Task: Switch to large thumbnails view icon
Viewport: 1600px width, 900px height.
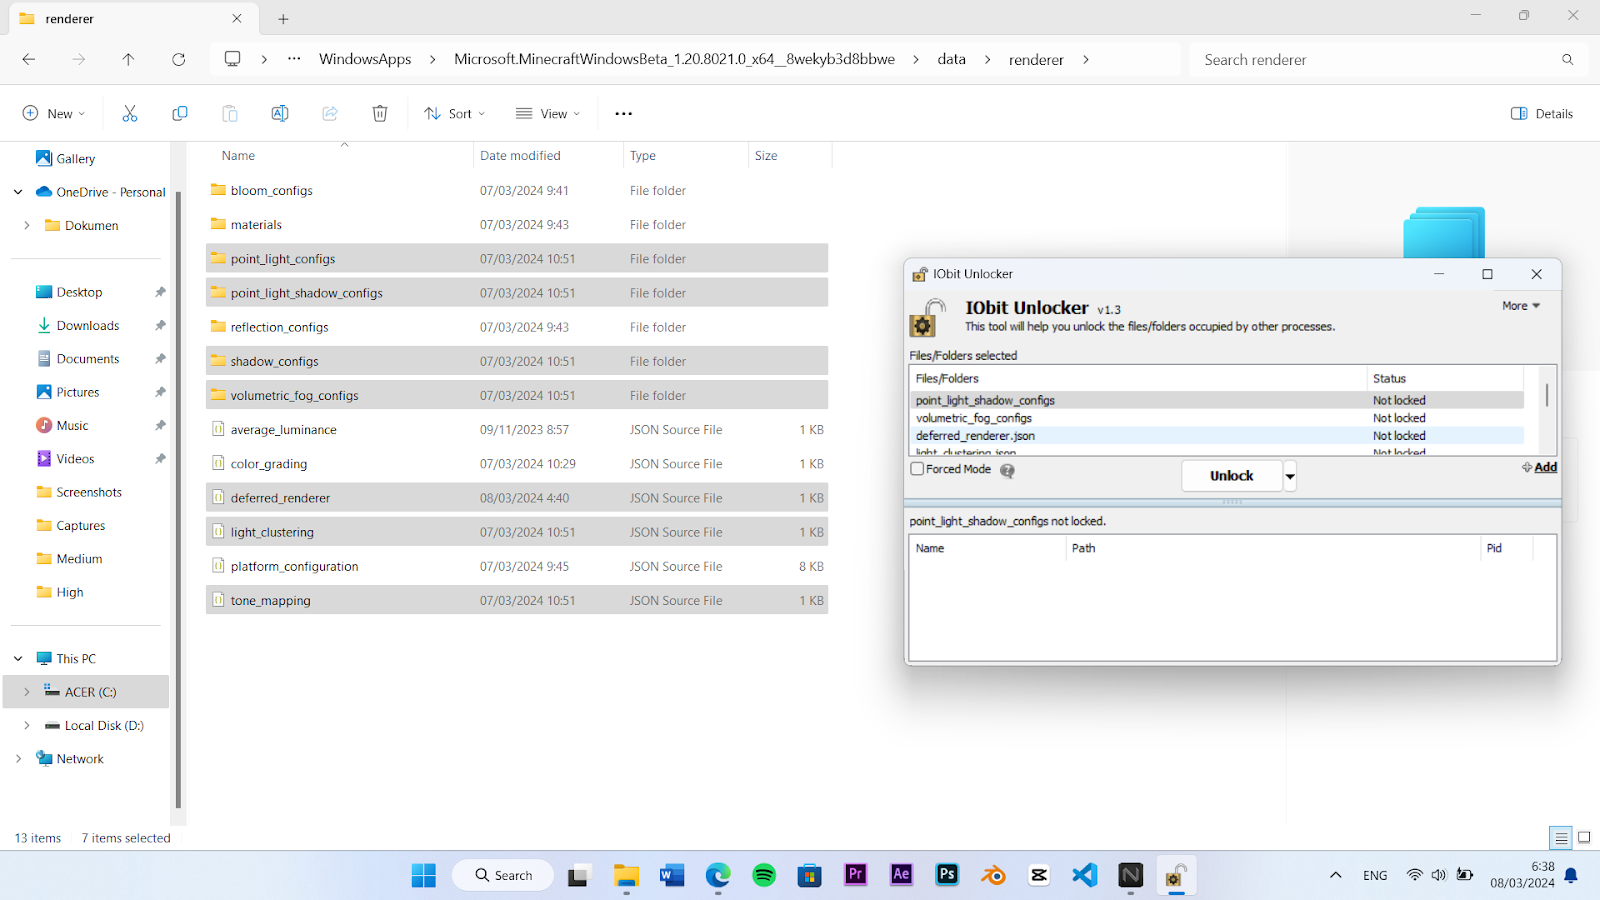Action: (1584, 838)
